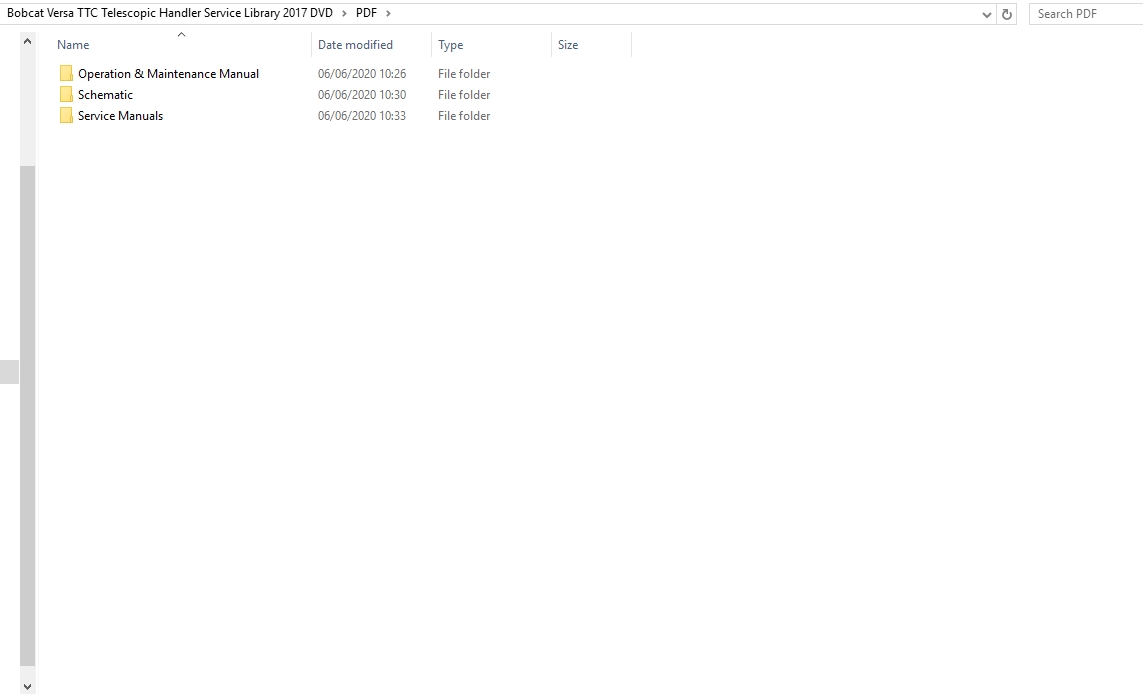Viewport: 1143px width, 694px height.
Task: Click the Service Manuals folder icon
Action: tap(66, 116)
